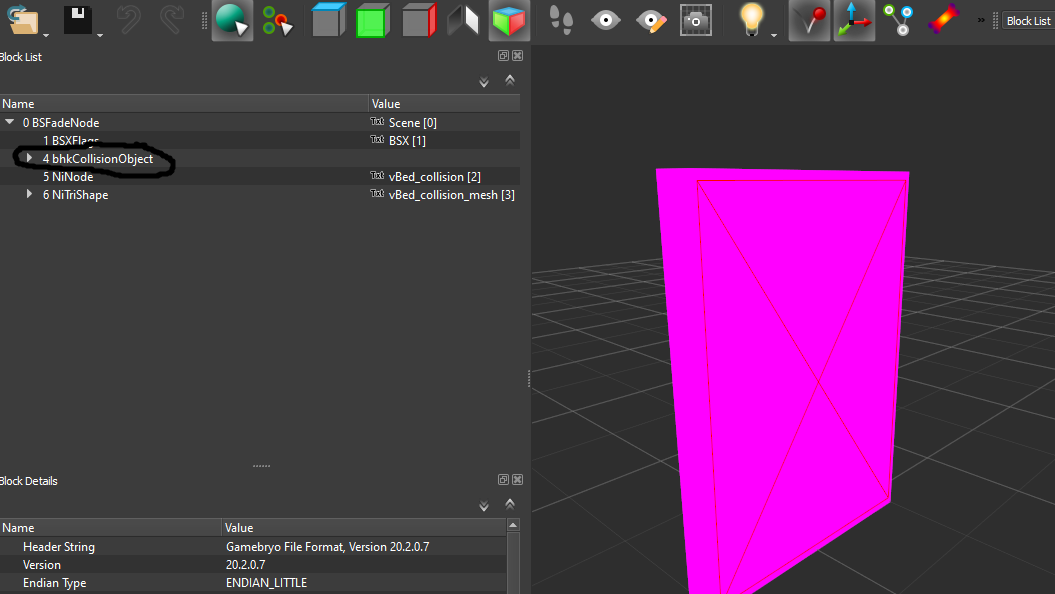1055x594 pixels.
Task: Select the 4 bhkCollisionObject row
Action: (260, 159)
